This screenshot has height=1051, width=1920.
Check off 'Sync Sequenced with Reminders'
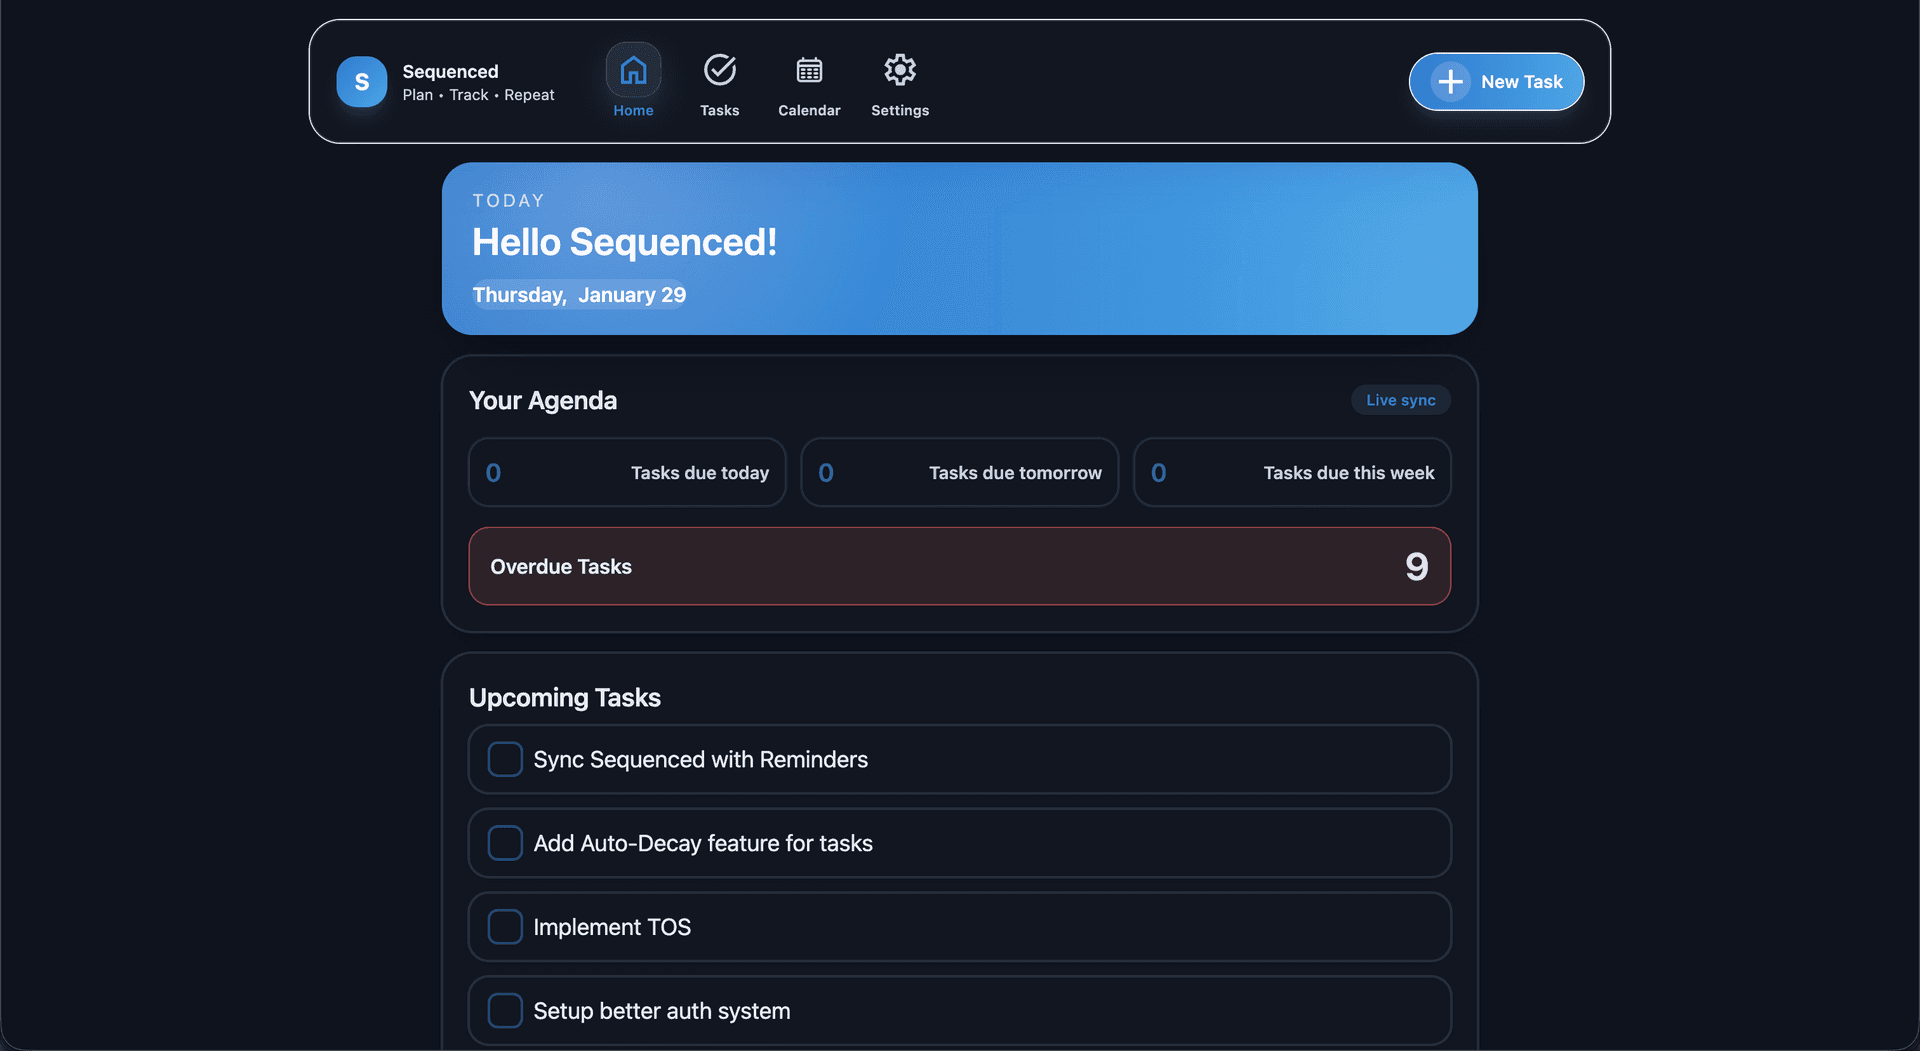click(x=505, y=759)
